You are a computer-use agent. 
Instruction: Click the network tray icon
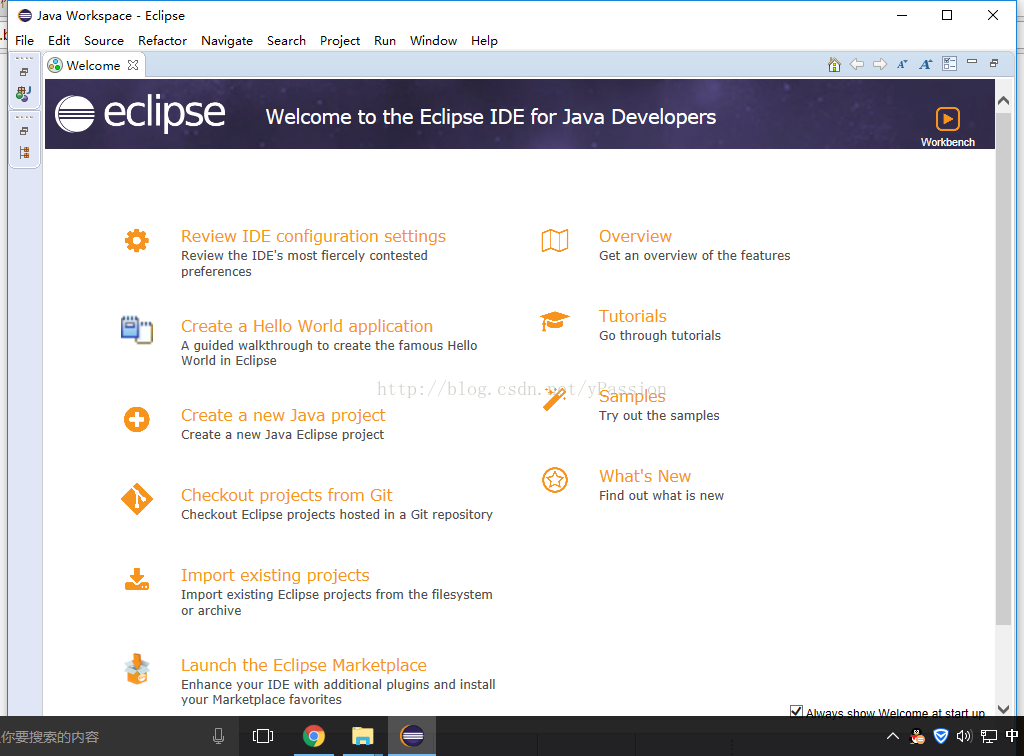coord(989,736)
